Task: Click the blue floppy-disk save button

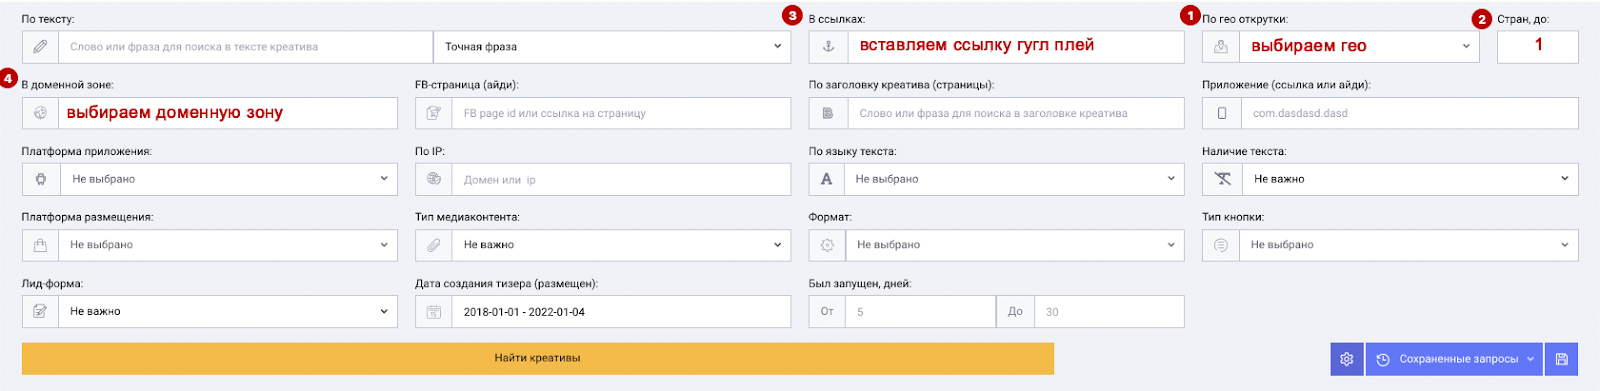Action: [1562, 359]
